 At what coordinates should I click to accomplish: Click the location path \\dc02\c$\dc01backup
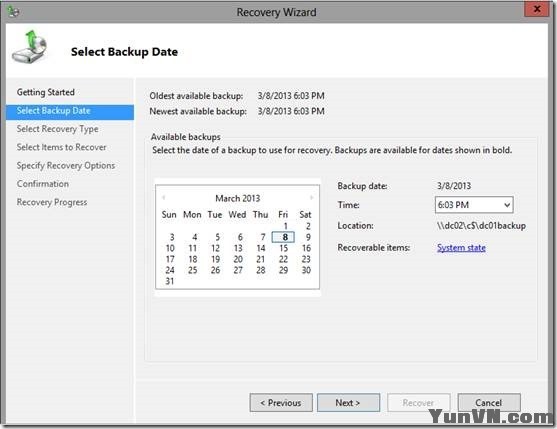pos(481,226)
